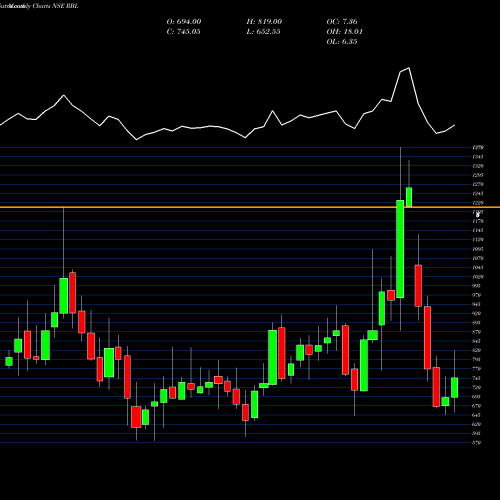
Task: Click the 'OC: 7.36' readout
Action: pyautogui.click(x=342, y=22)
